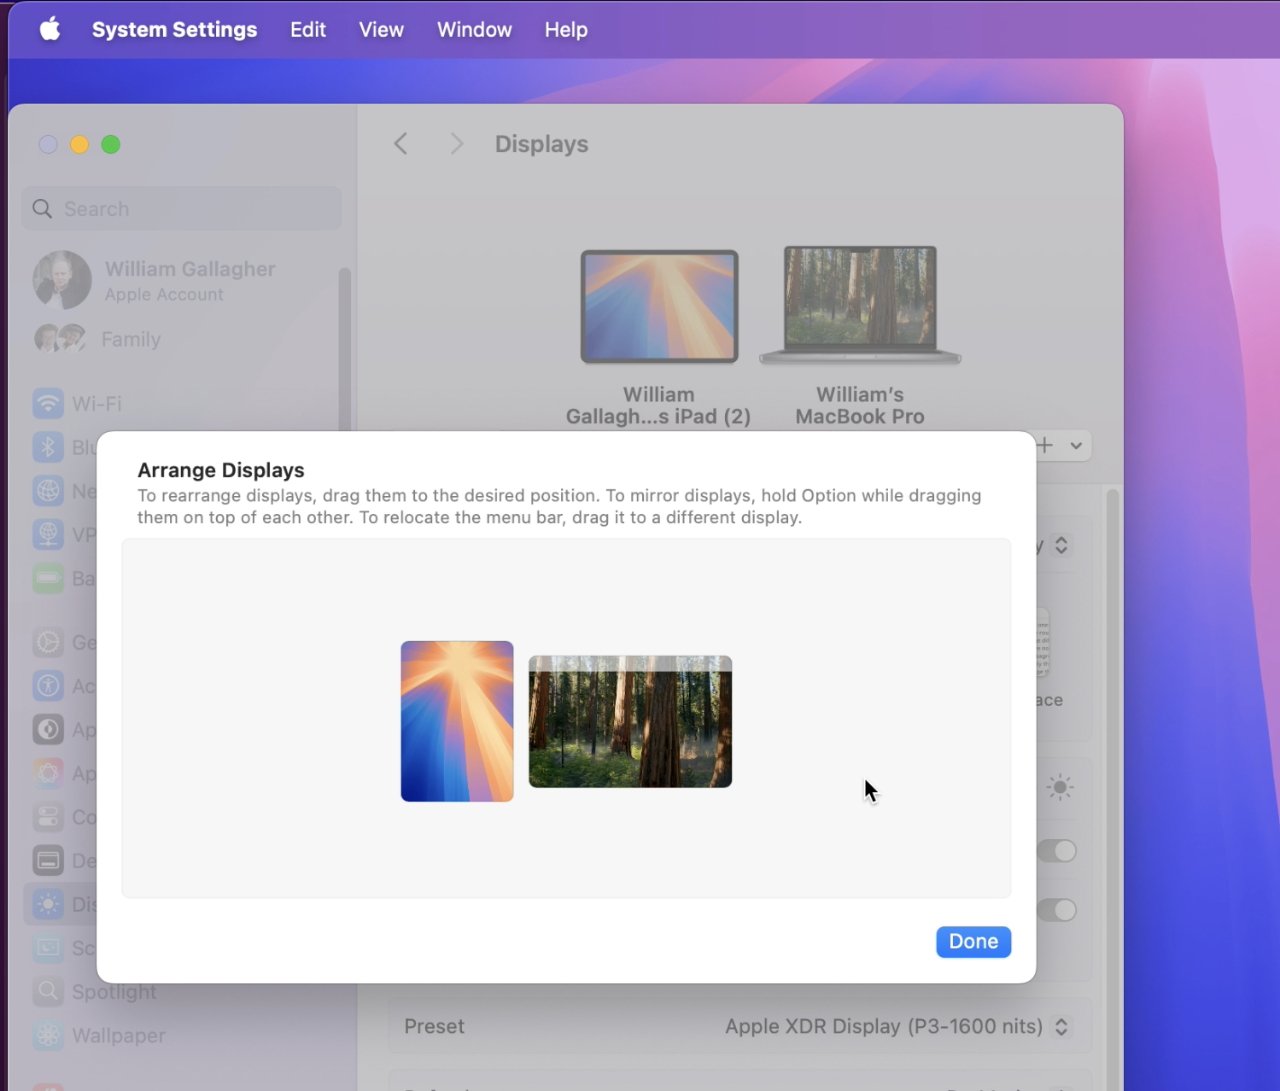Click the Arrange Displays heading

click(x=221, y=470)
